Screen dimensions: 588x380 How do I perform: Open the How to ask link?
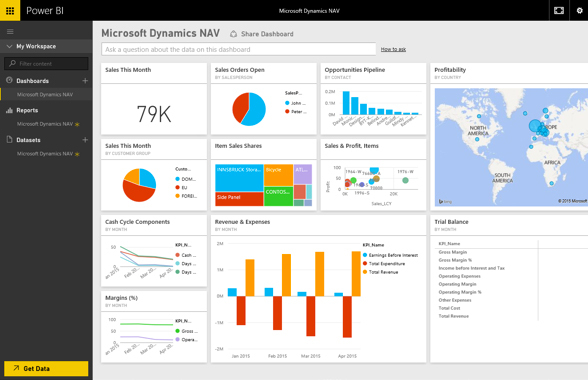393,49
